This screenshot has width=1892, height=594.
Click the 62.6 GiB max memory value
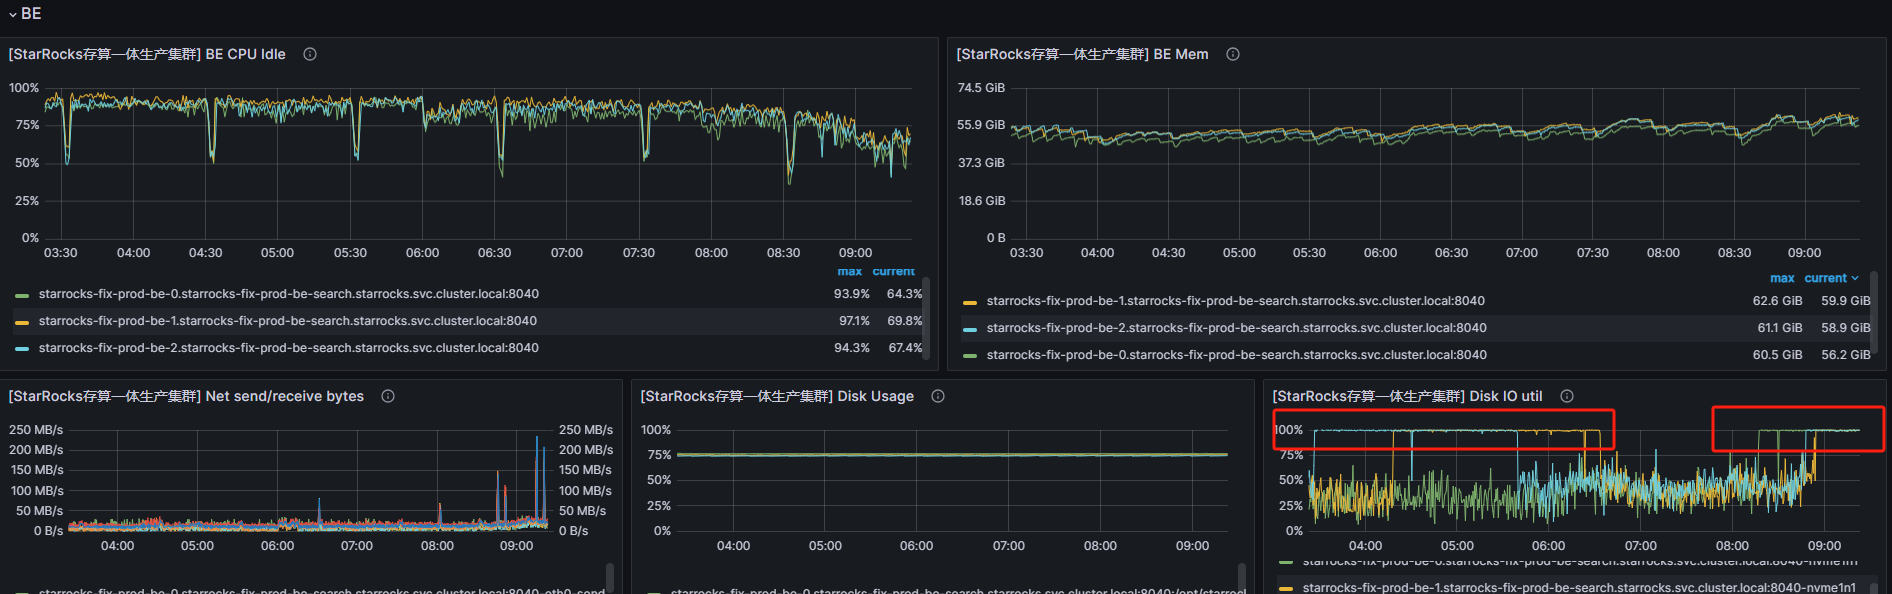point(1777,301)
